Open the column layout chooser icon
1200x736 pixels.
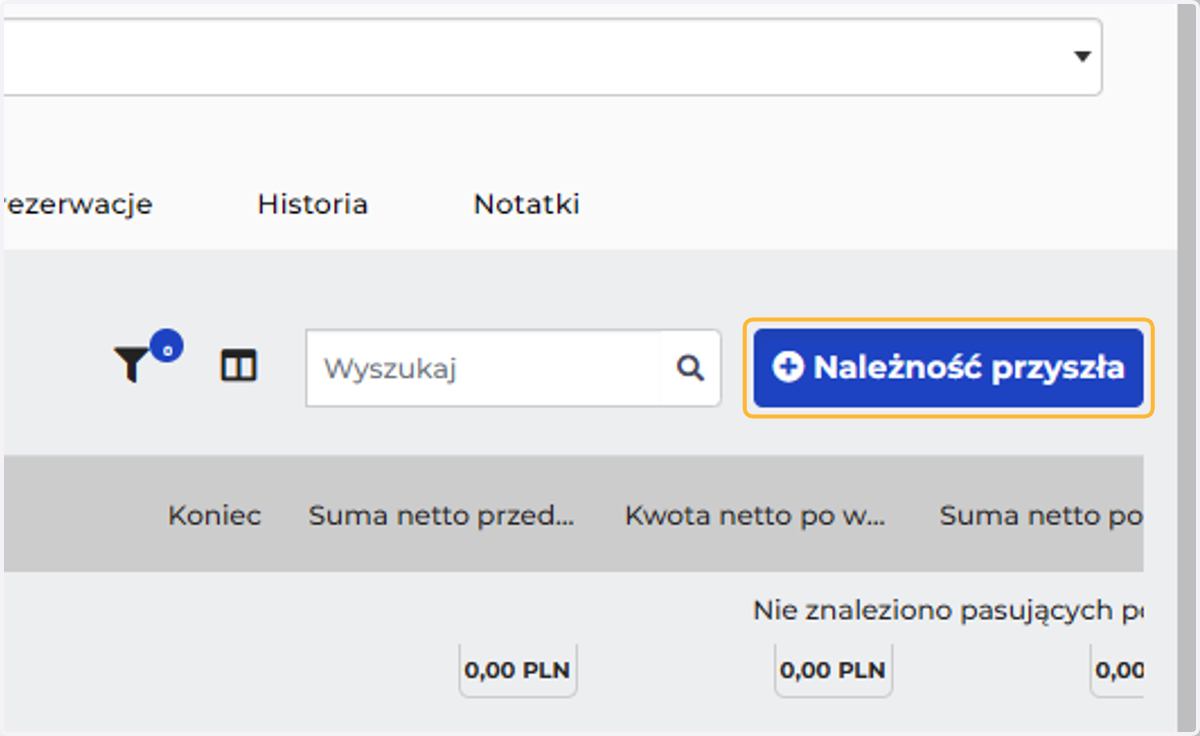[238, 367]
